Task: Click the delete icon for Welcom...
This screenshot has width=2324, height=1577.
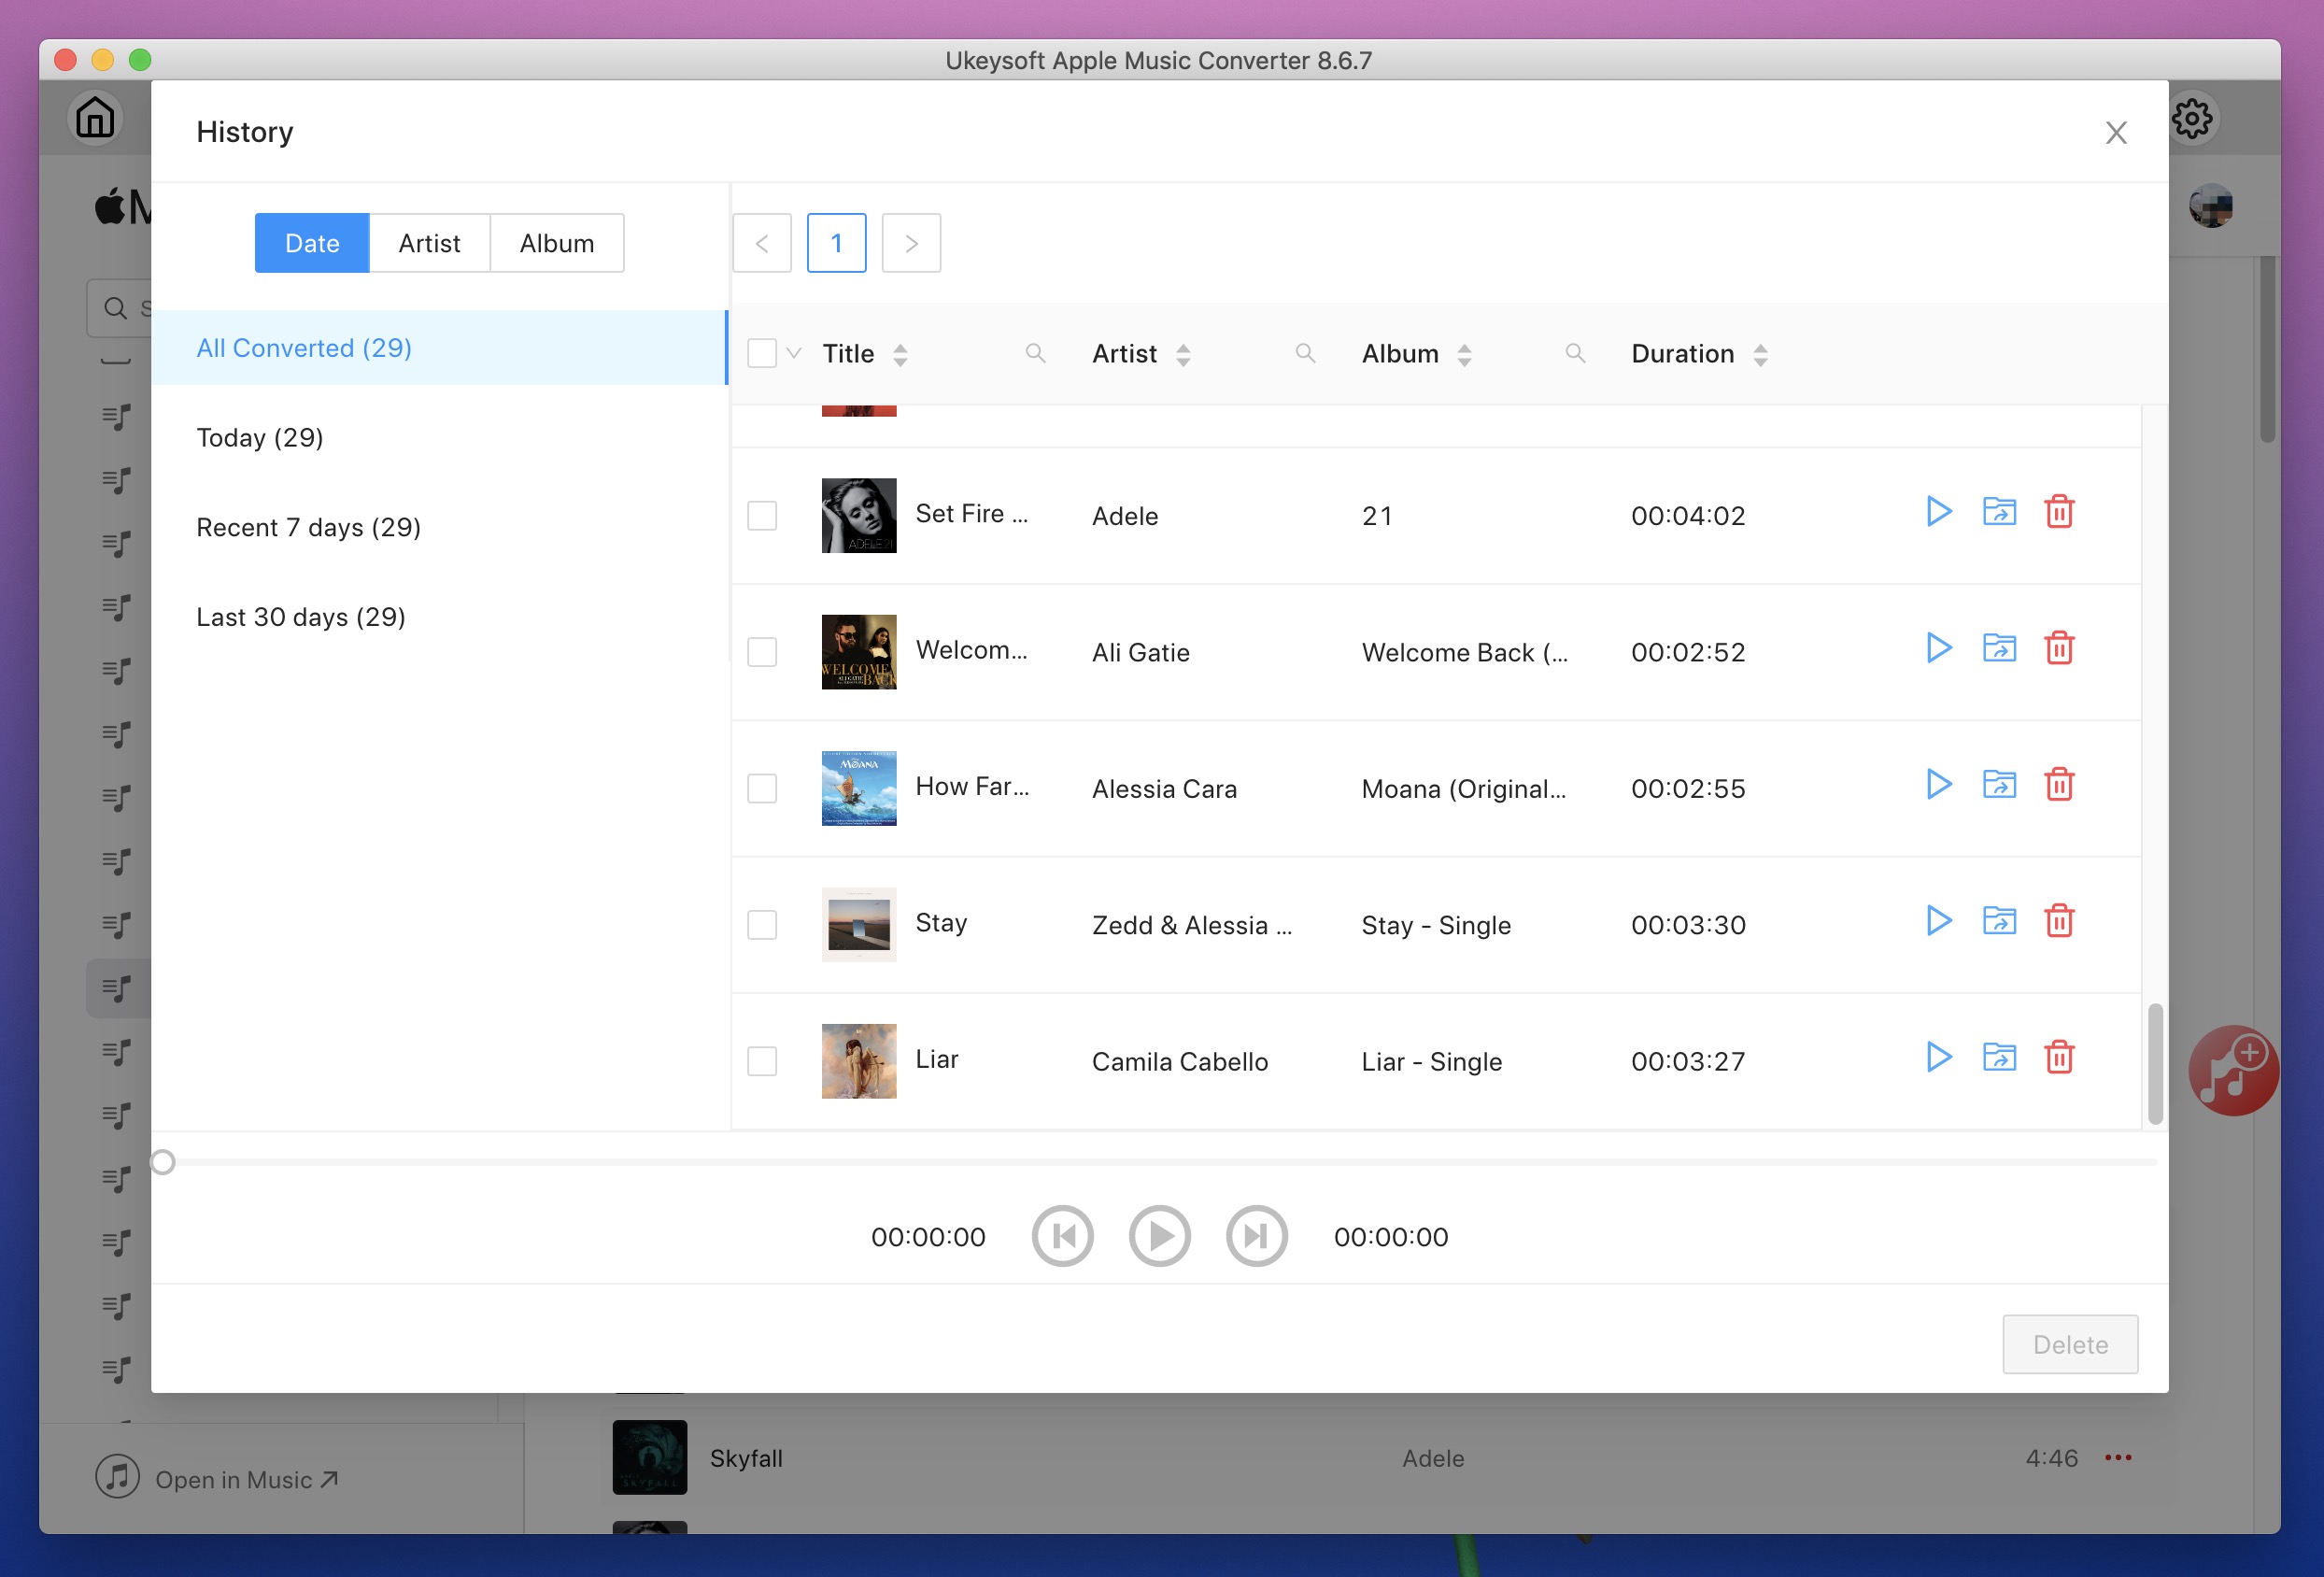Action: pyautogui.click(x=2059, y=647)
